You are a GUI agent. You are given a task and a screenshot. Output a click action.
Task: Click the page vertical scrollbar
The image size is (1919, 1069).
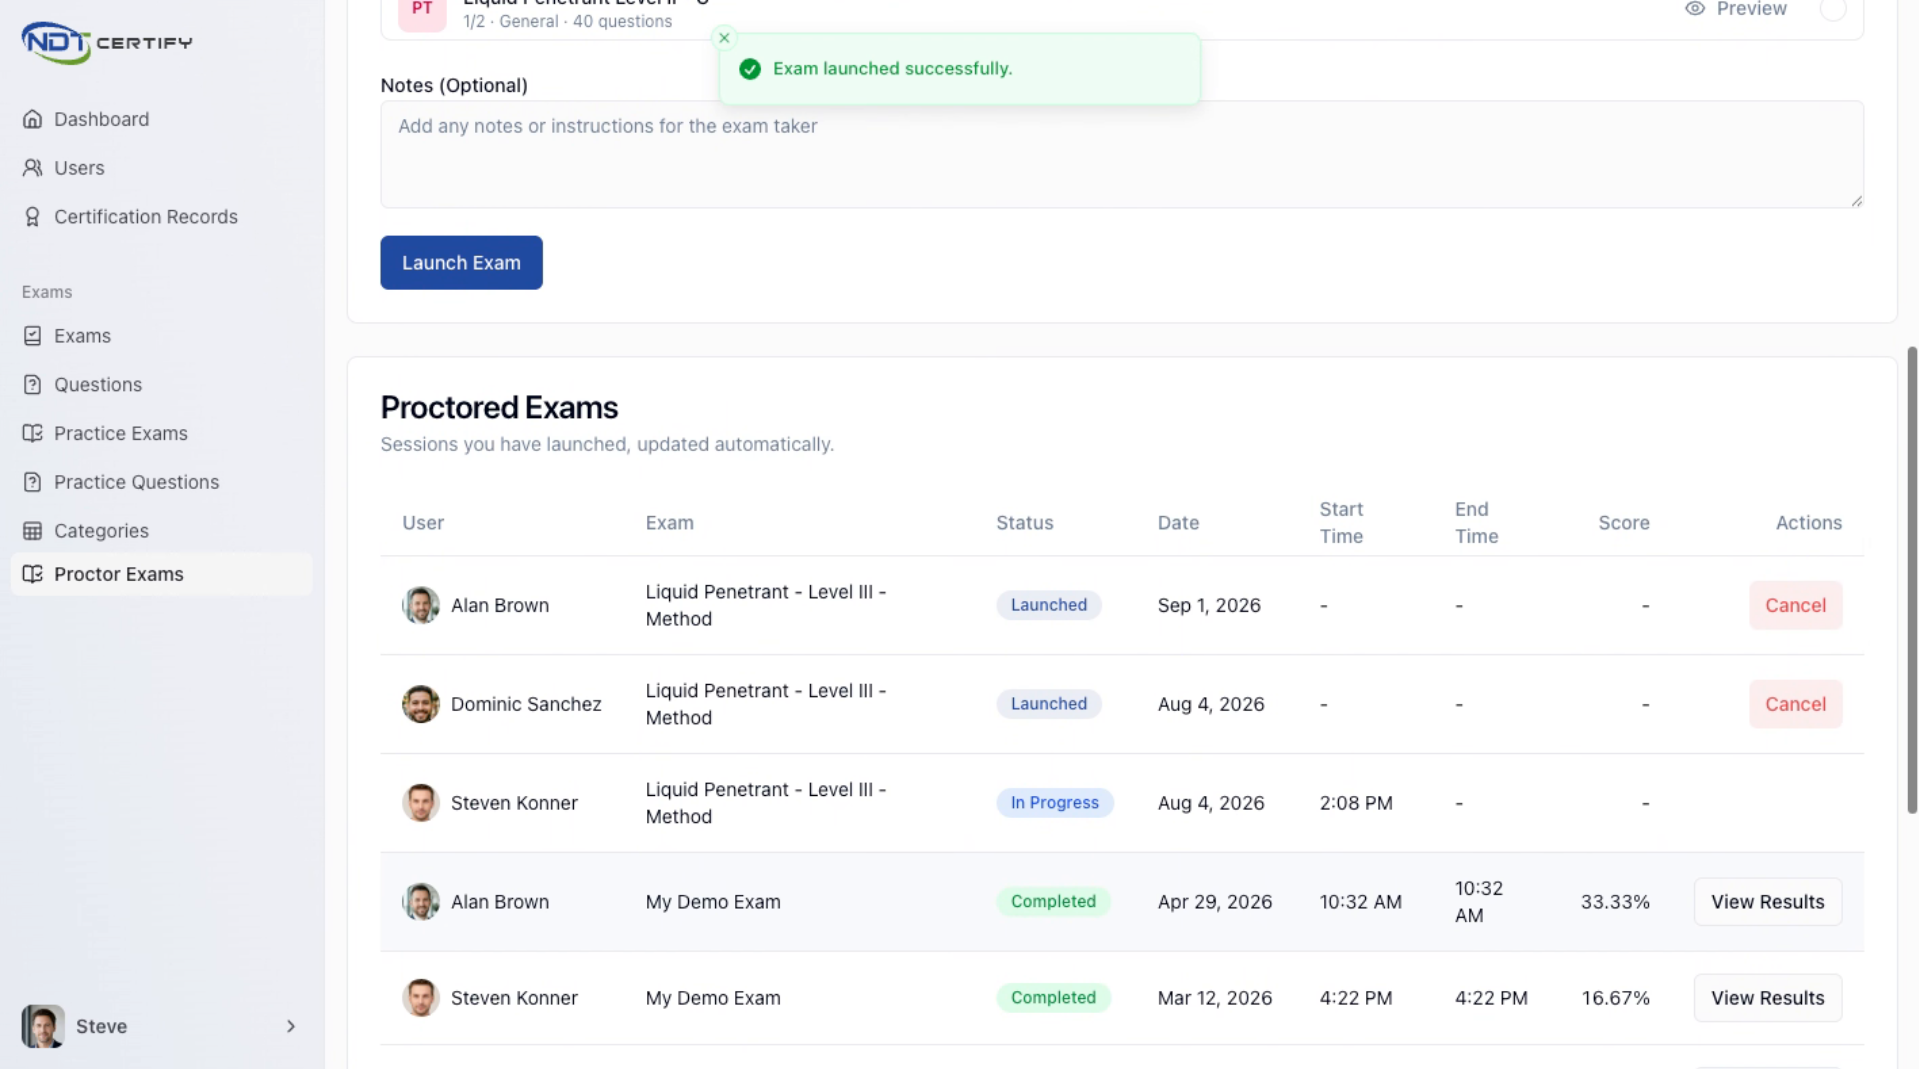[x=1911, y=580]
